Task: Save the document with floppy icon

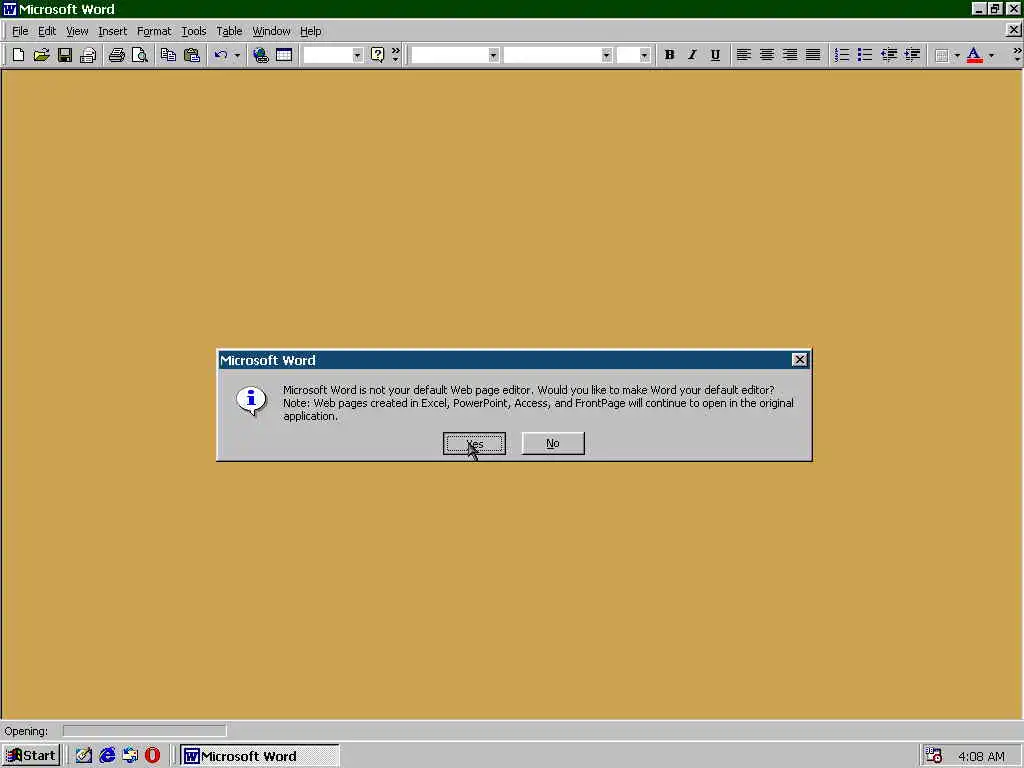Action: coord(65,55)
